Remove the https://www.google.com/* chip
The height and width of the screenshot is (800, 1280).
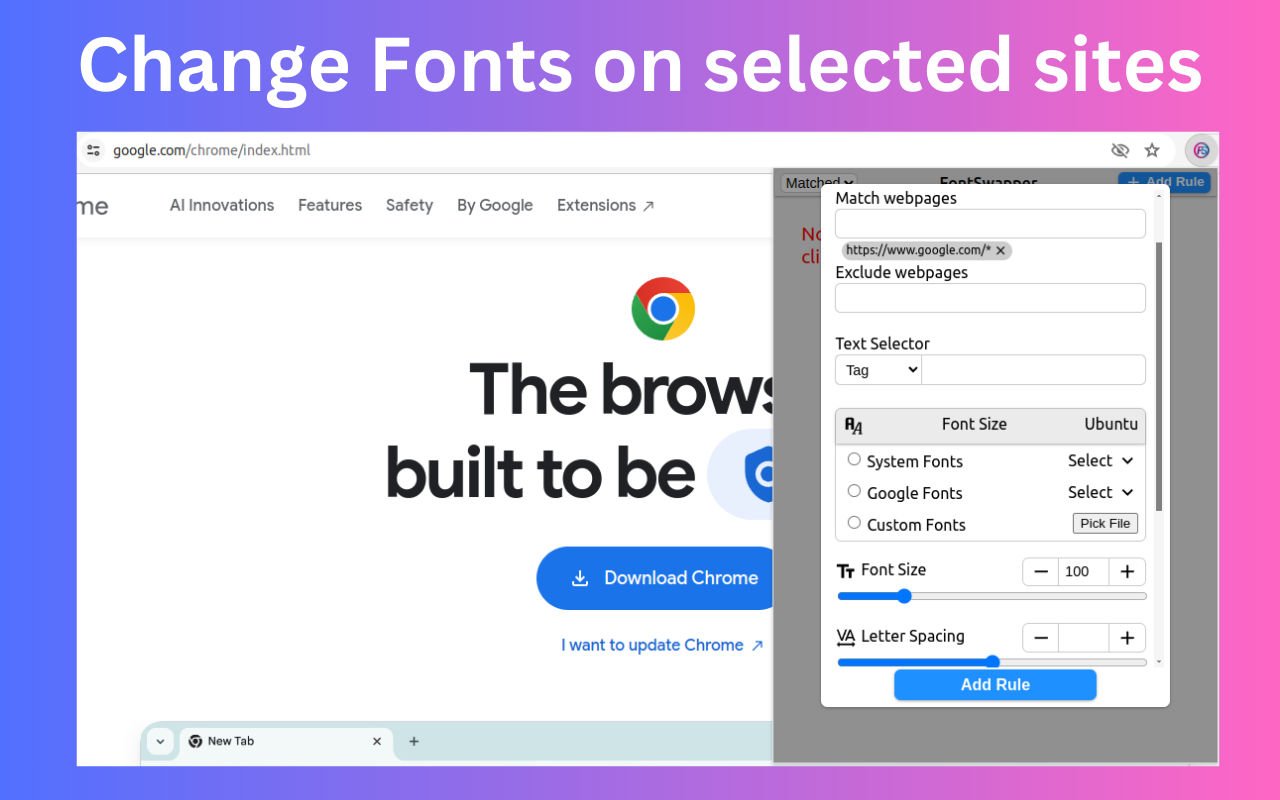click(1000, 250)
